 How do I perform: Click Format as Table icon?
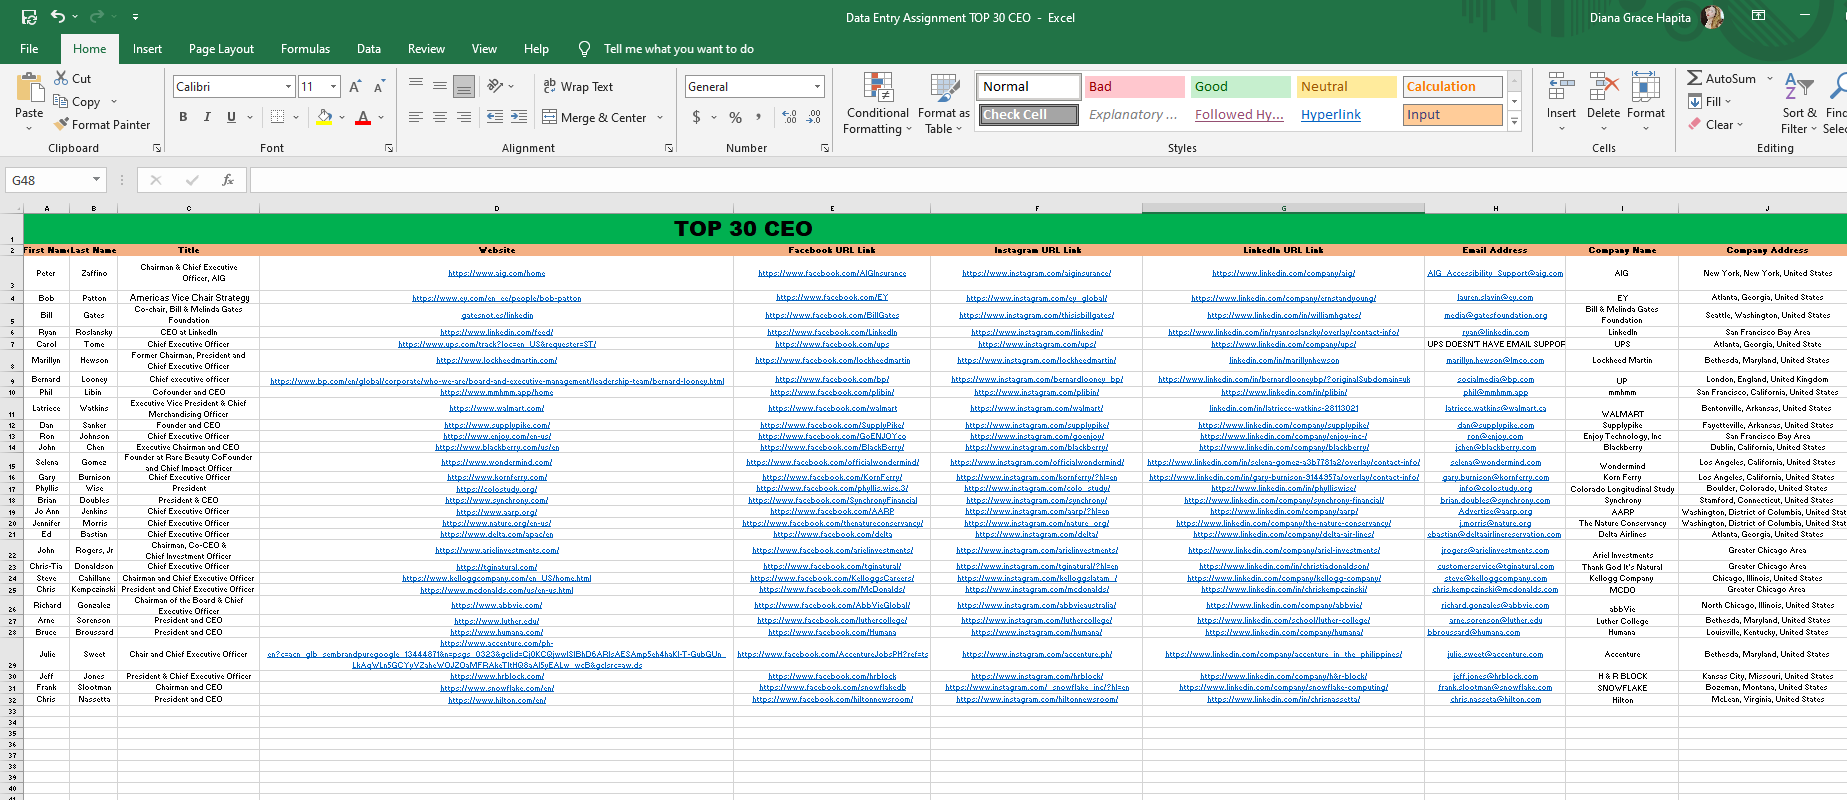point(944,88)
